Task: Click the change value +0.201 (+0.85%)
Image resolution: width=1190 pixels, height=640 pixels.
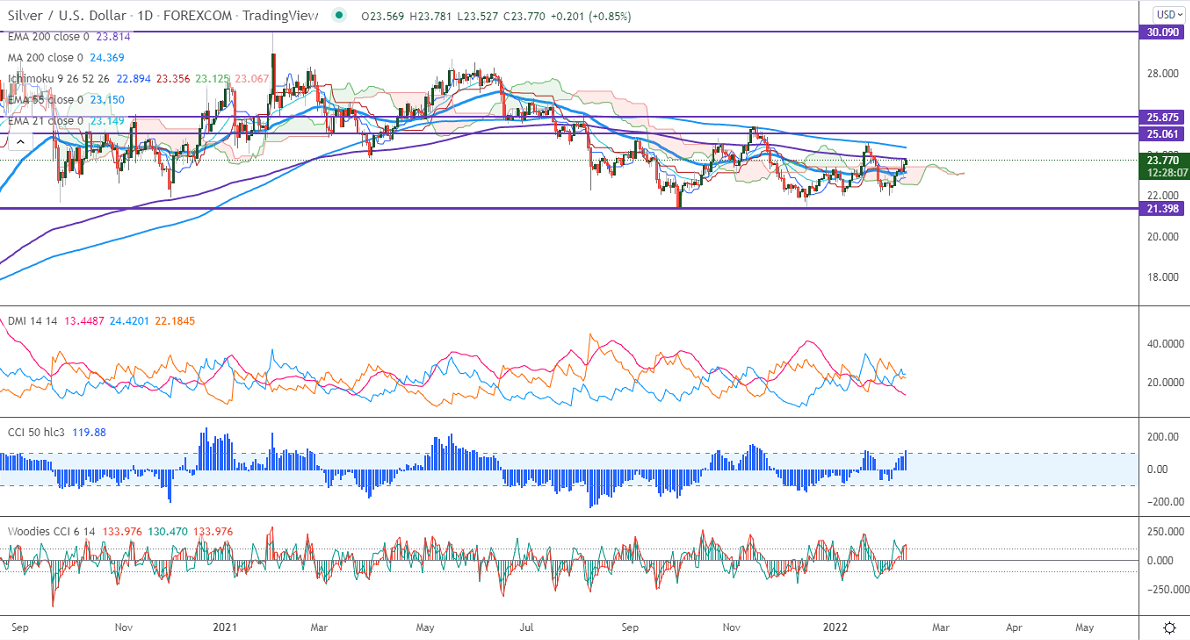Action: (x=590, y=16)
